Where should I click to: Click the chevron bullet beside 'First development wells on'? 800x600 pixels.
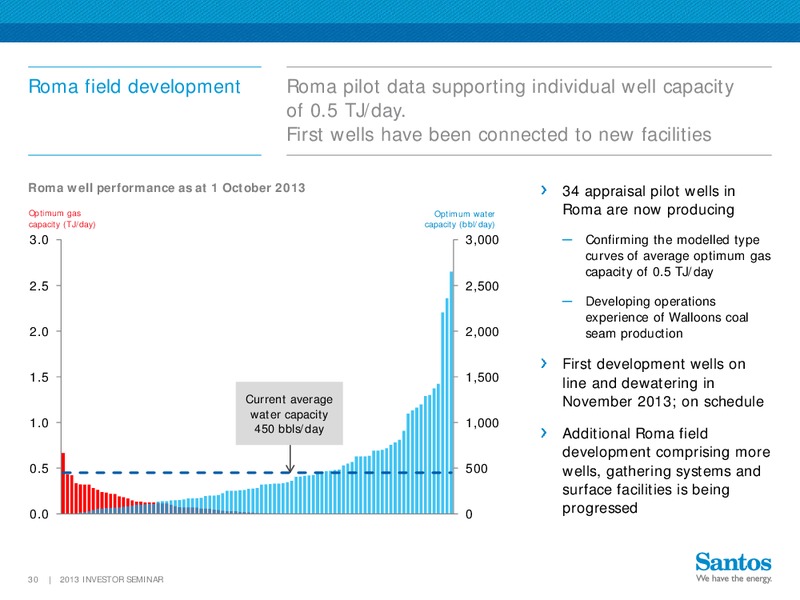(x=544, y=363)
